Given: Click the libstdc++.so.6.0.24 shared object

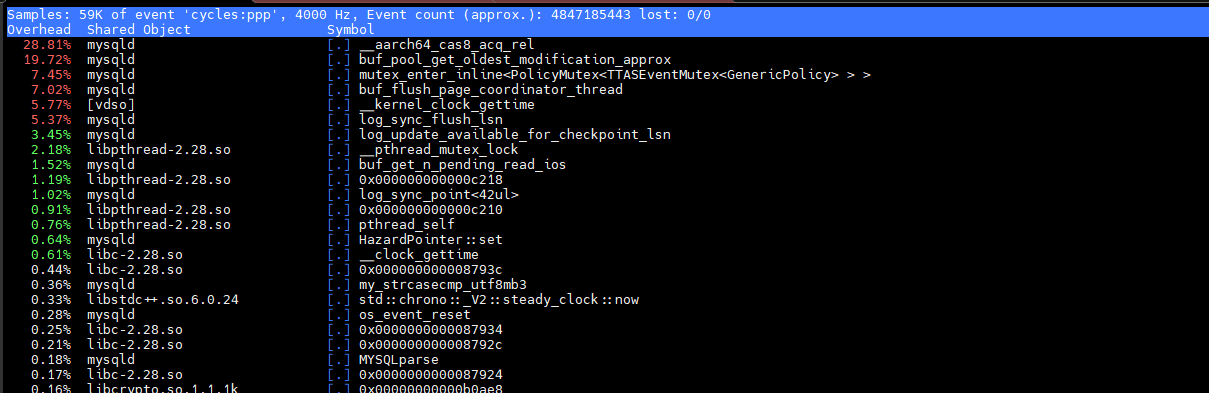Looking at the screenshot, I should 162,300.
